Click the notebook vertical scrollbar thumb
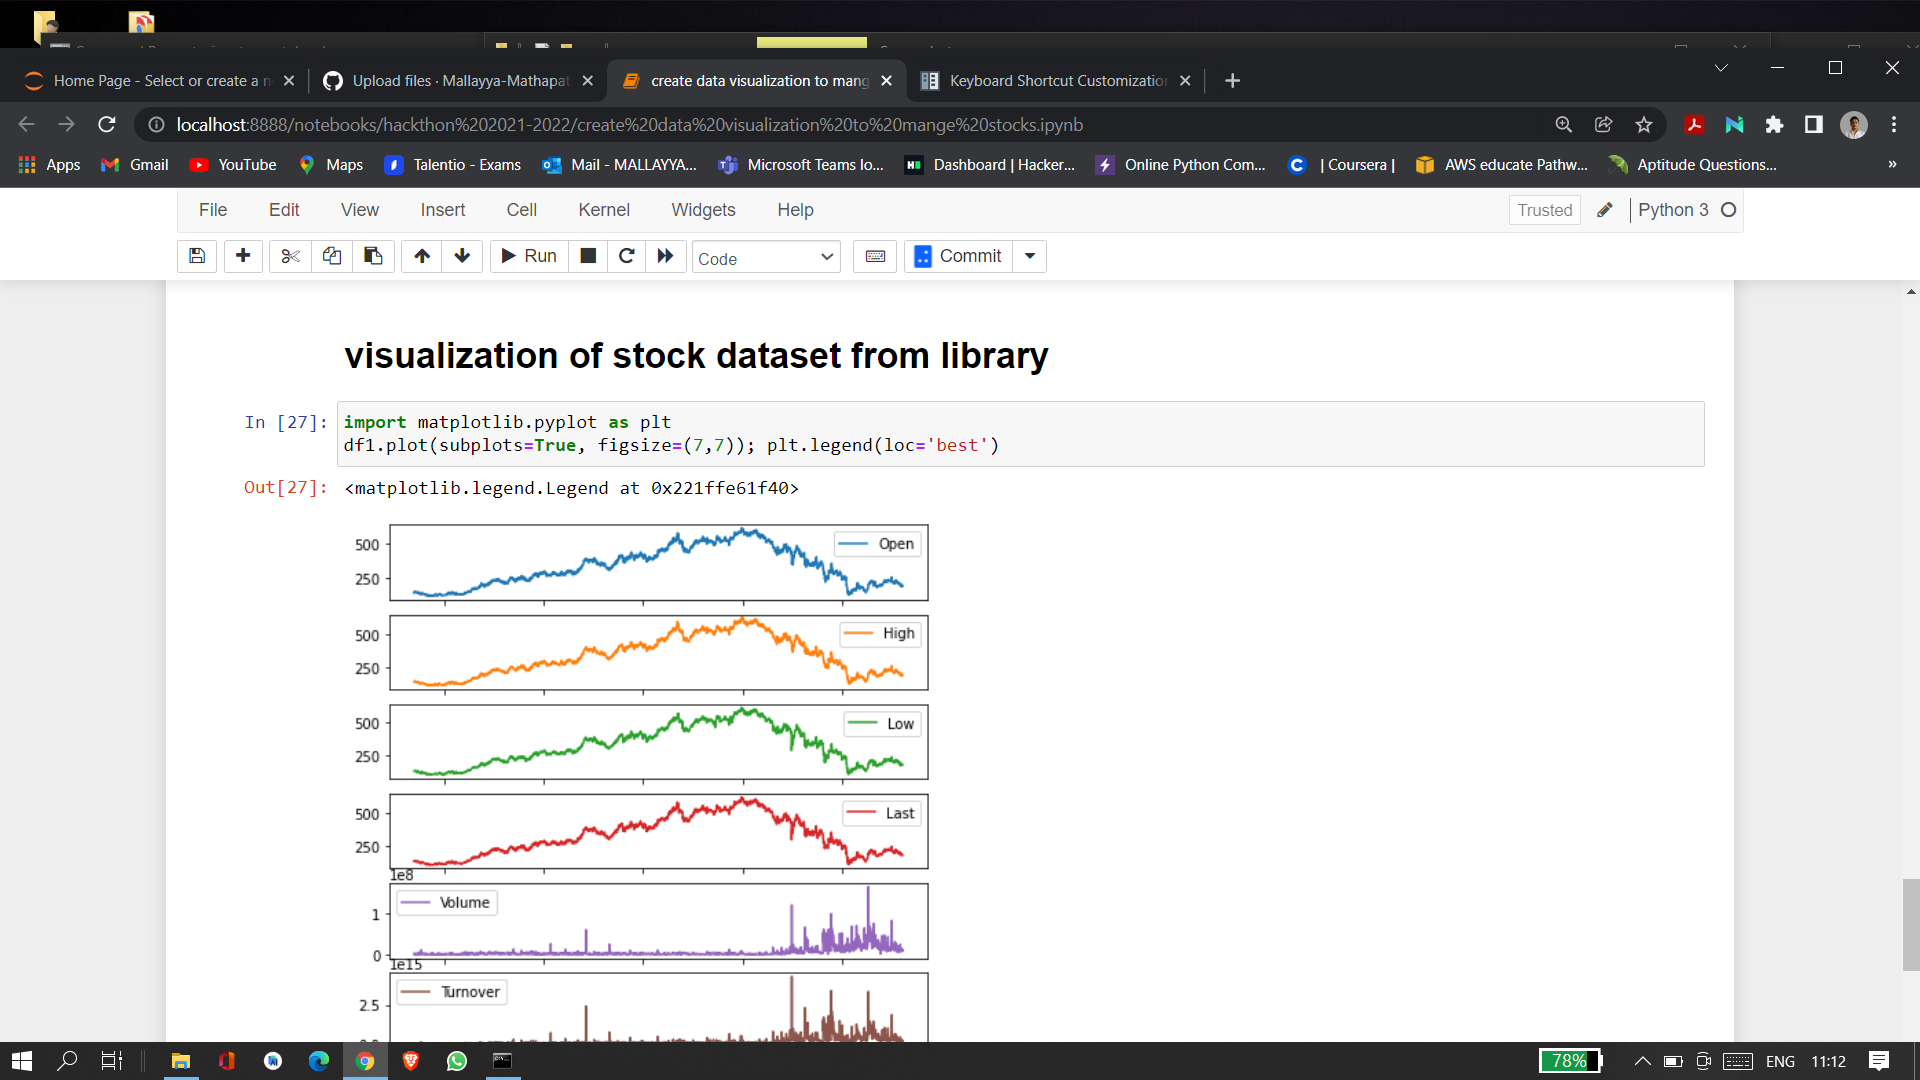Viewport: 1920px width, 1080px height. (x=1911, y=925)
